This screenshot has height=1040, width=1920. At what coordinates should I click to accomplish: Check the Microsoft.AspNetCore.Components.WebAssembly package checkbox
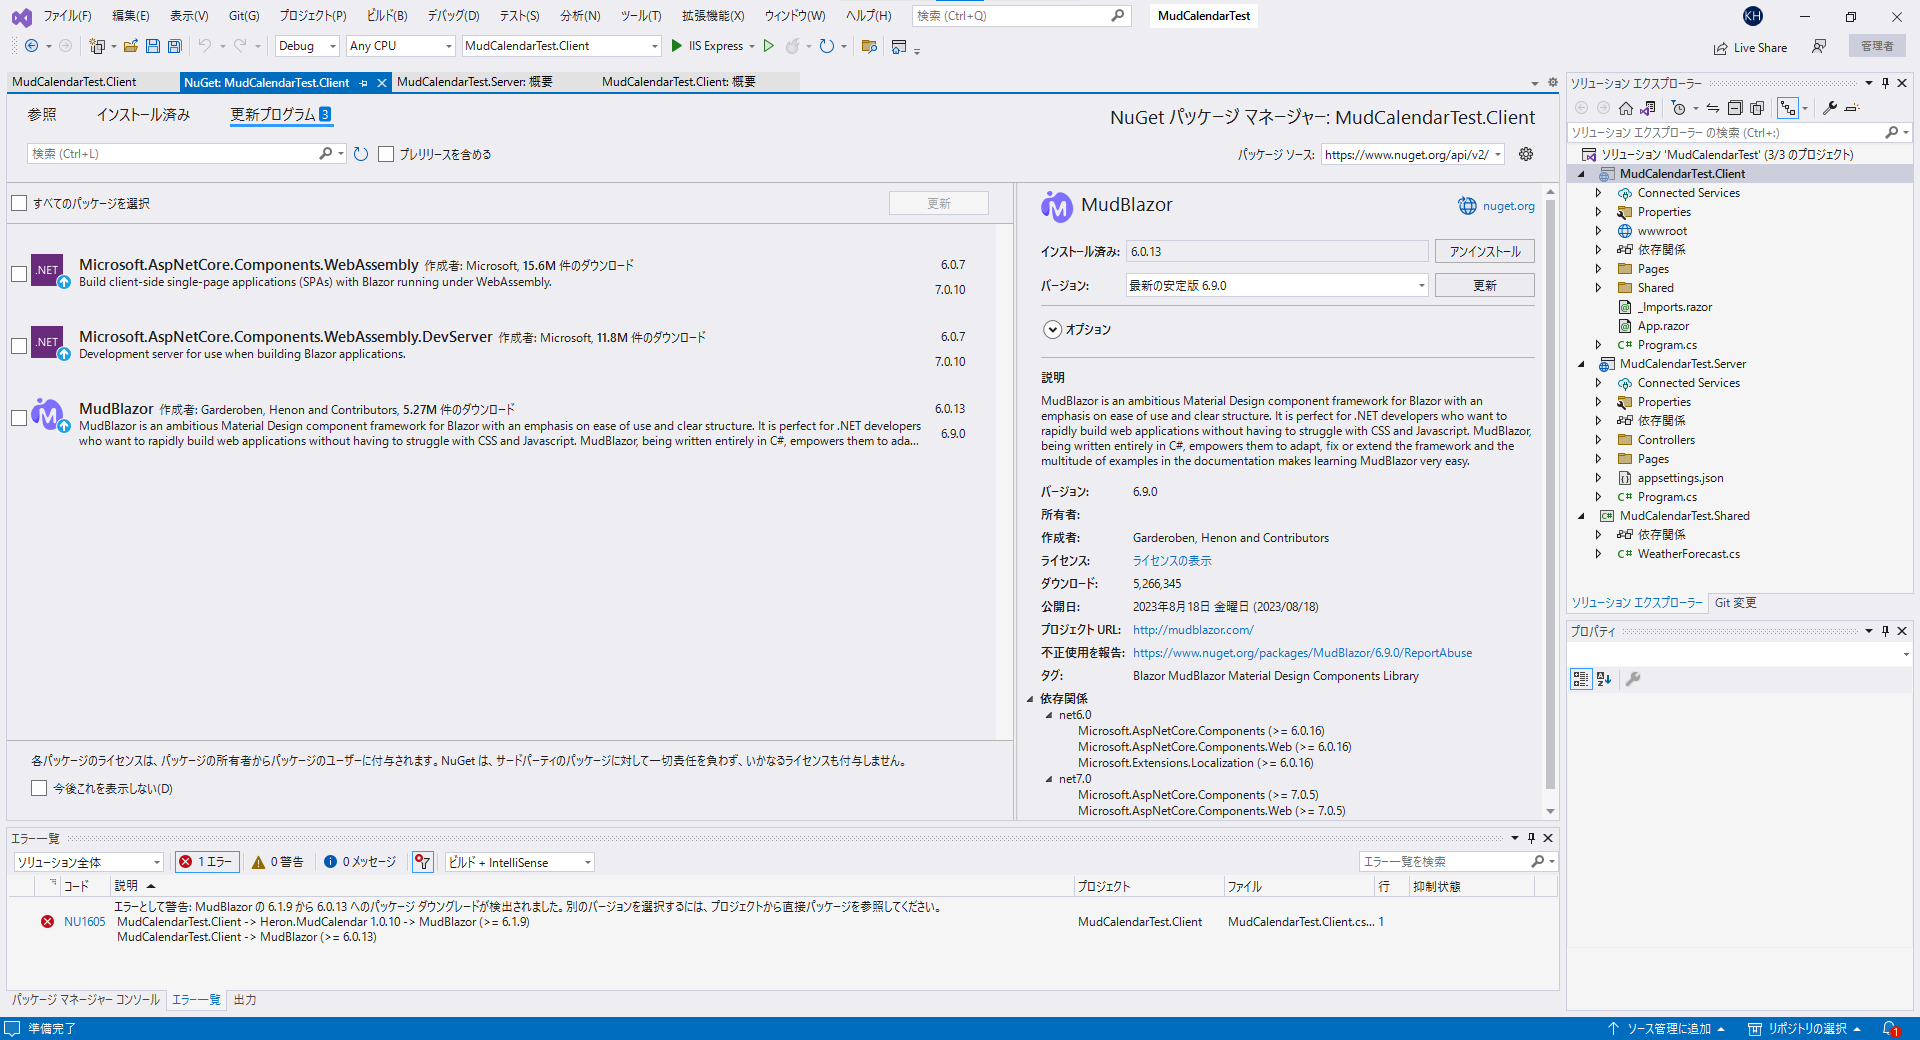(19, 273)
